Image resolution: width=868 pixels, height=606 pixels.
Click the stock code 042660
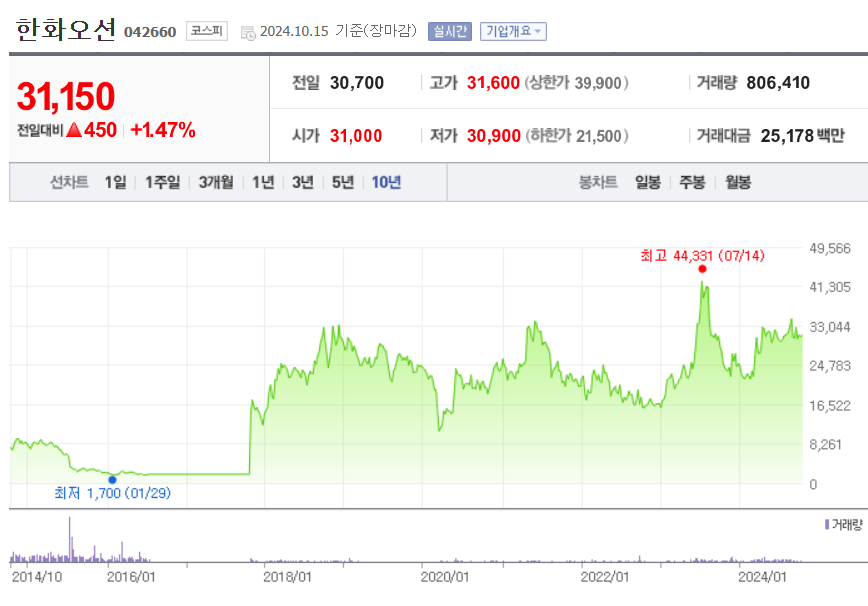coord(150,32)
